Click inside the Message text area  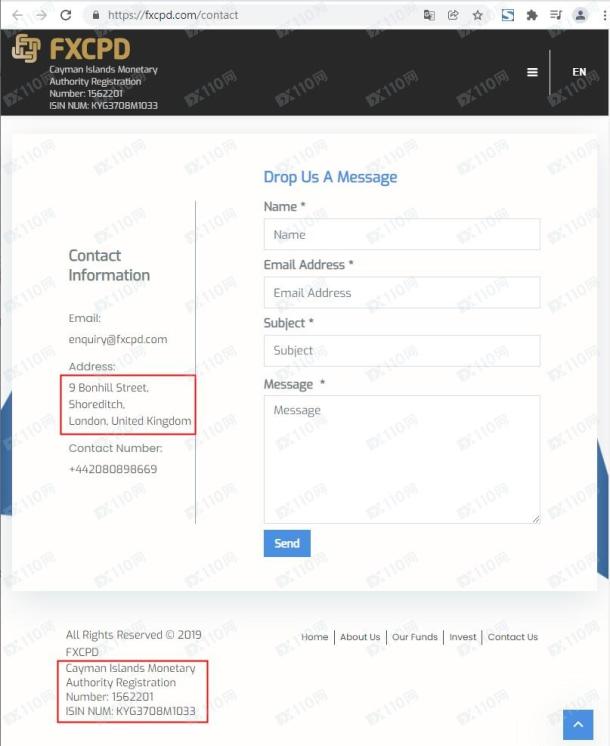402,459
